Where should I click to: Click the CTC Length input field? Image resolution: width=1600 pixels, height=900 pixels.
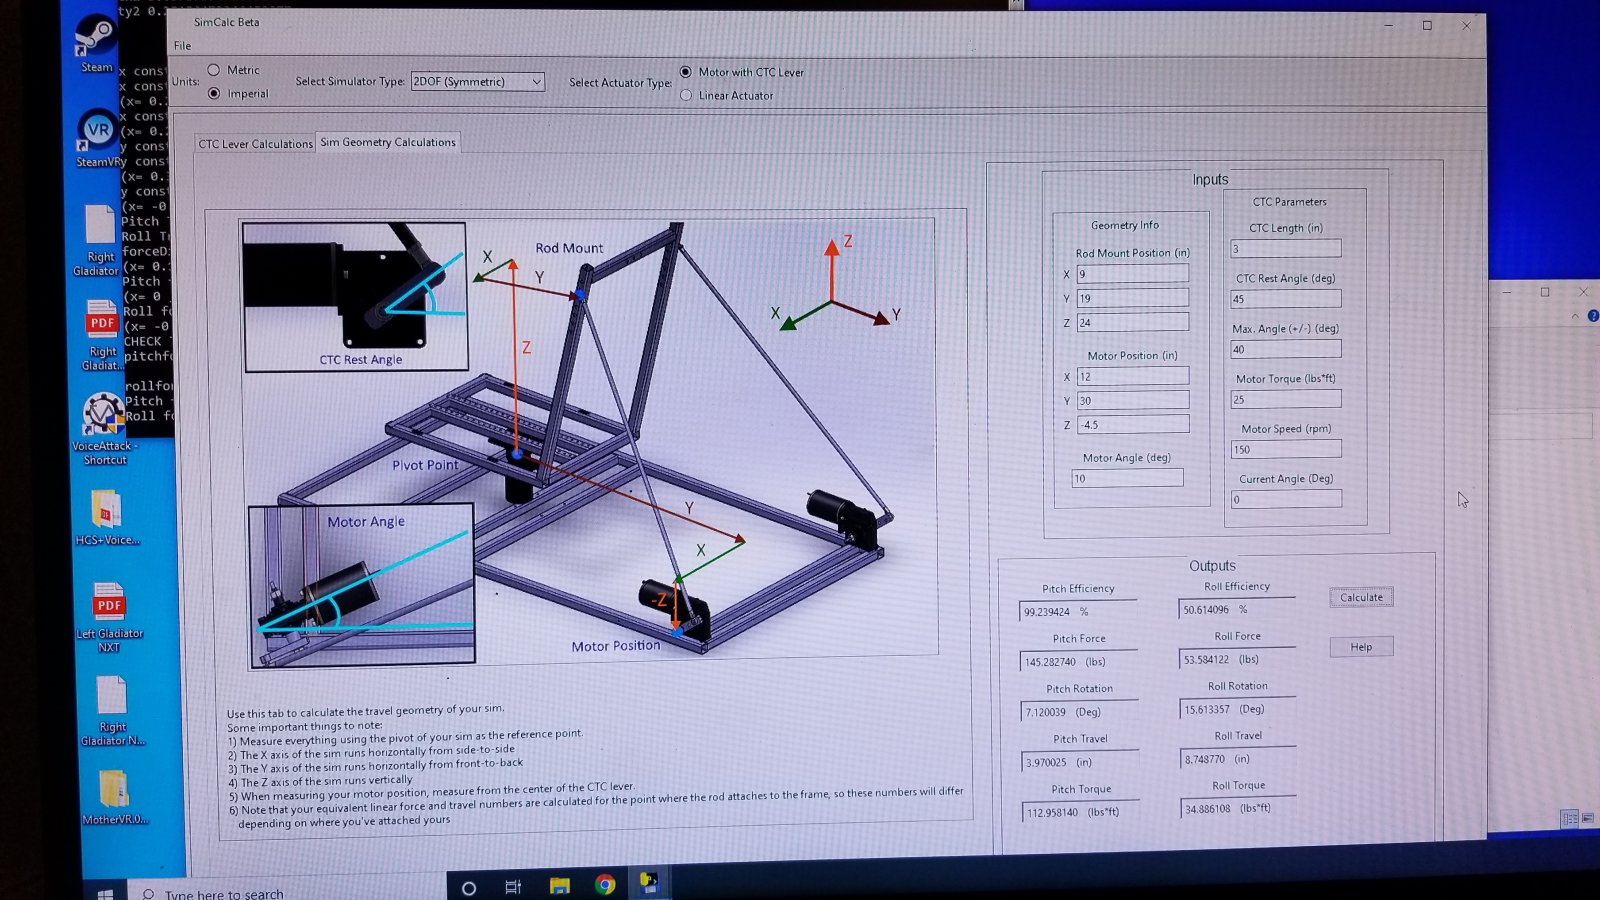1286,248
